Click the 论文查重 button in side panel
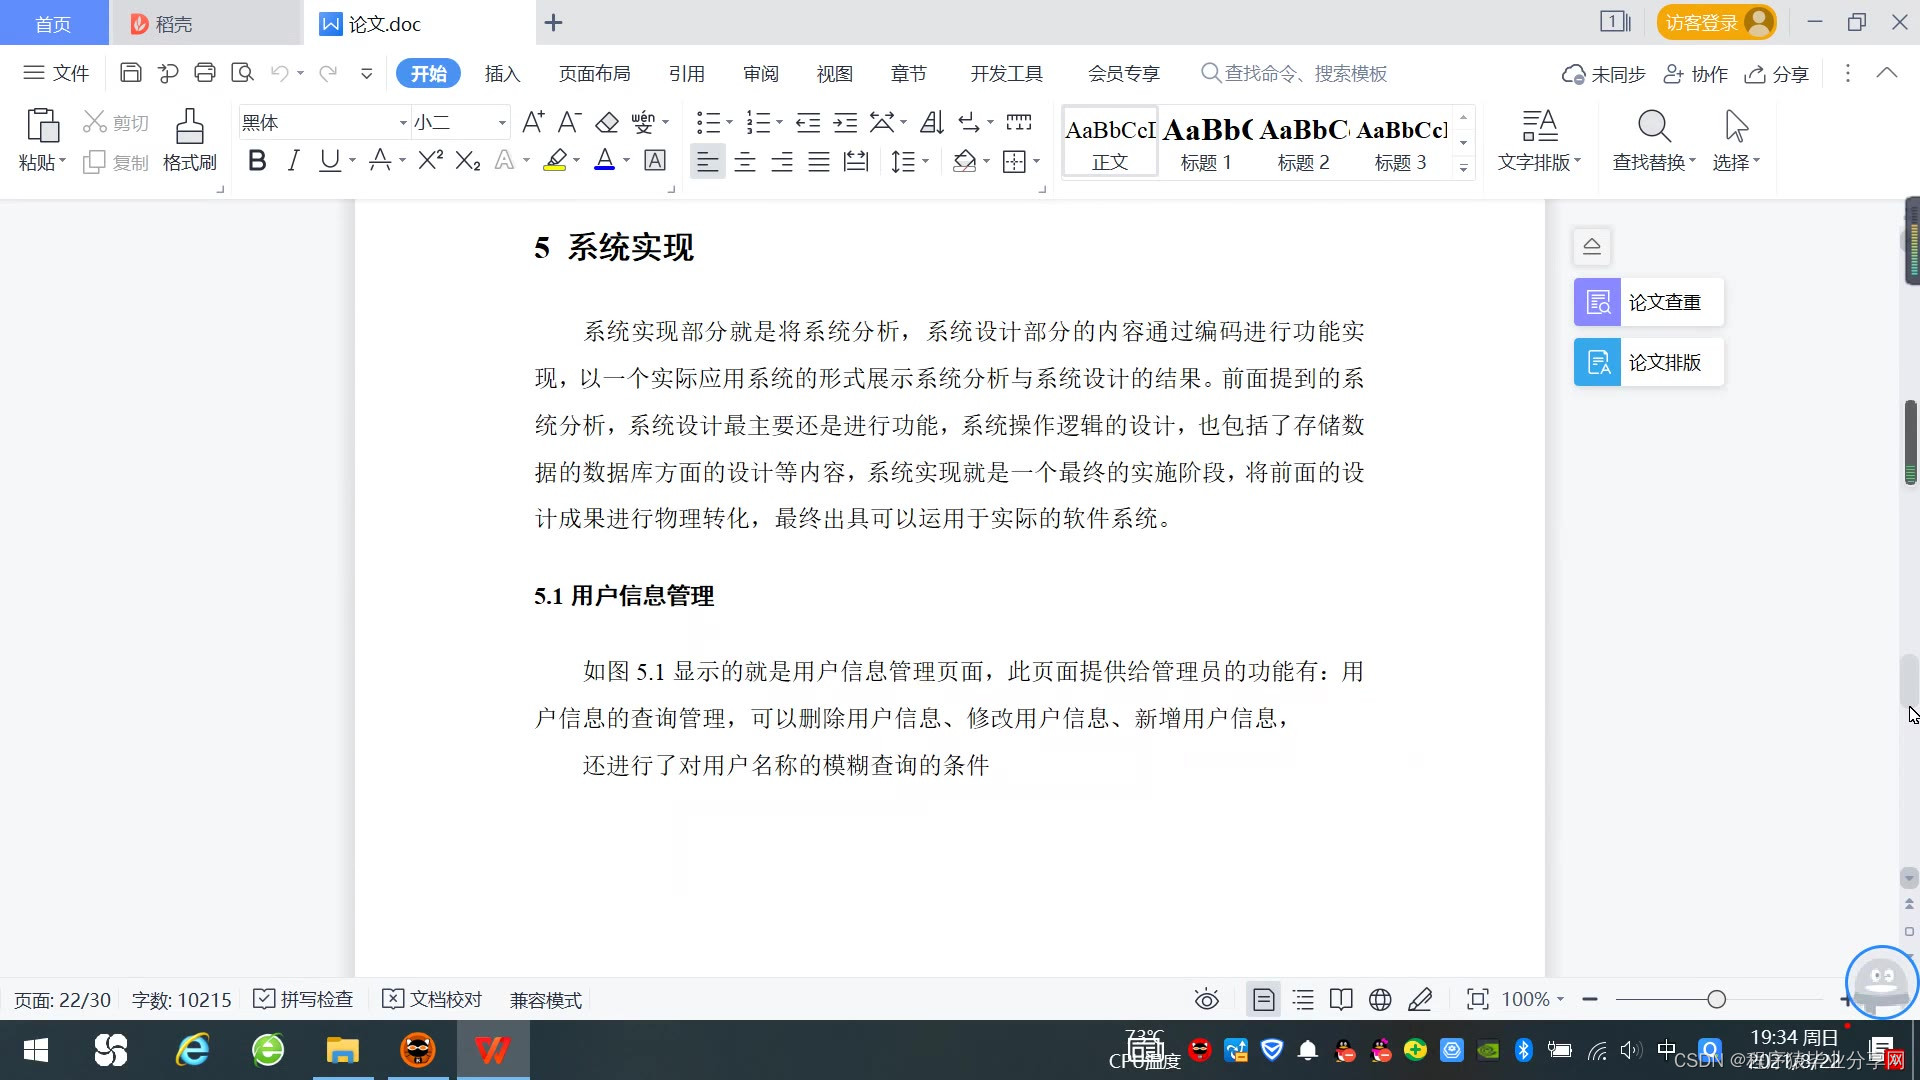1920x1080 pixels. click(1648, 302)
